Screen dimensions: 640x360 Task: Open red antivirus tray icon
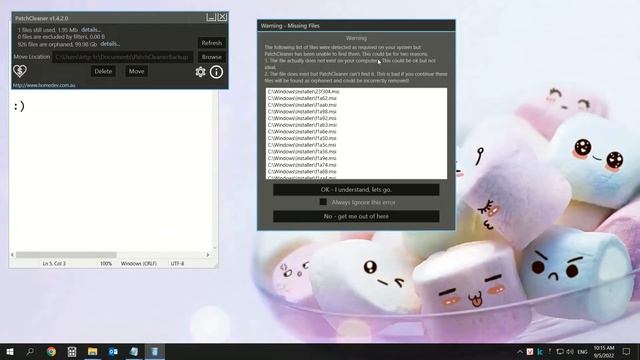[530, 351]
